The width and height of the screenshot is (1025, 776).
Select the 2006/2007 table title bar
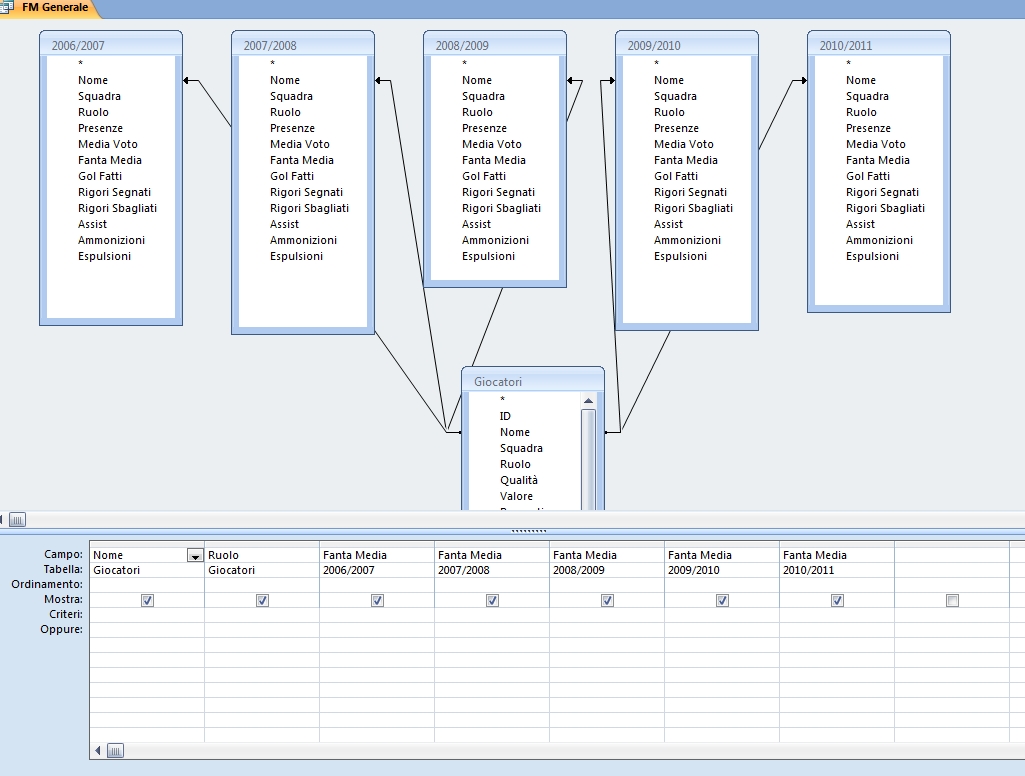click(x=111, y=45)
